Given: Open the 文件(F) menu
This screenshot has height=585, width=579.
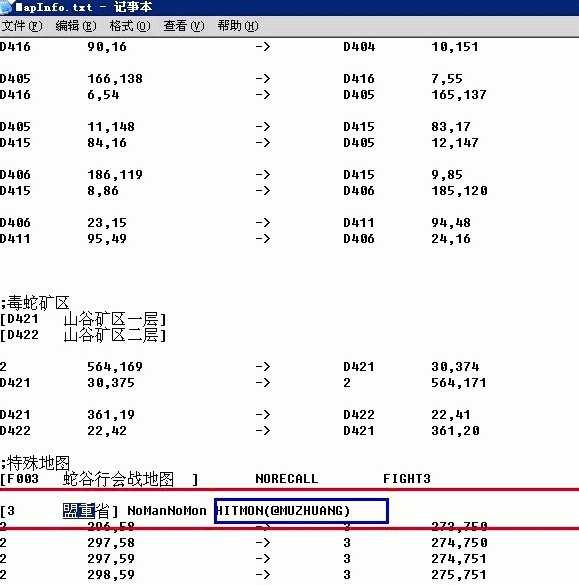Looking at the screenshot, I should pos(22,26).
